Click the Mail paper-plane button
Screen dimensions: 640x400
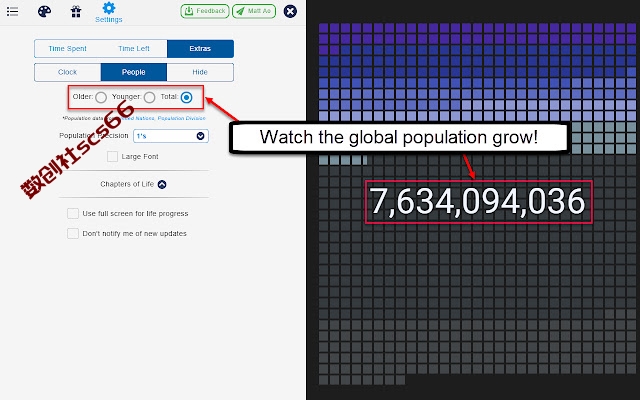click(x=254, y=11)
